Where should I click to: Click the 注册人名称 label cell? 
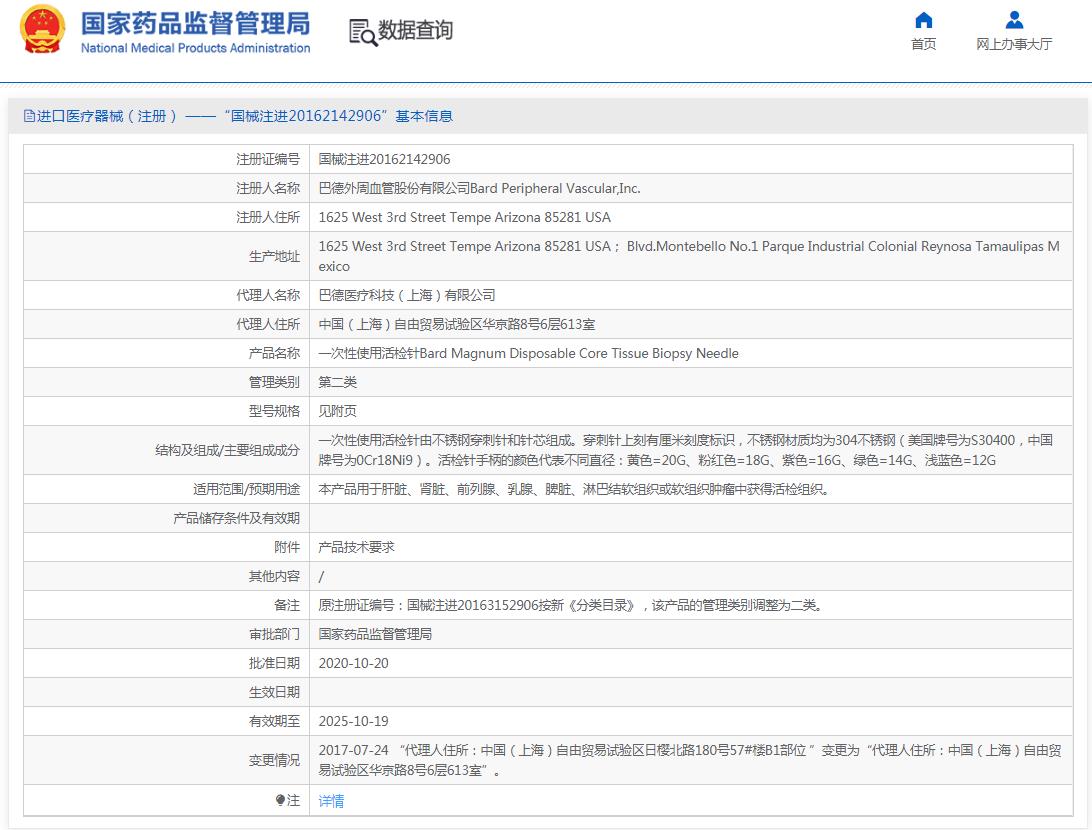(x=166, y=189)
